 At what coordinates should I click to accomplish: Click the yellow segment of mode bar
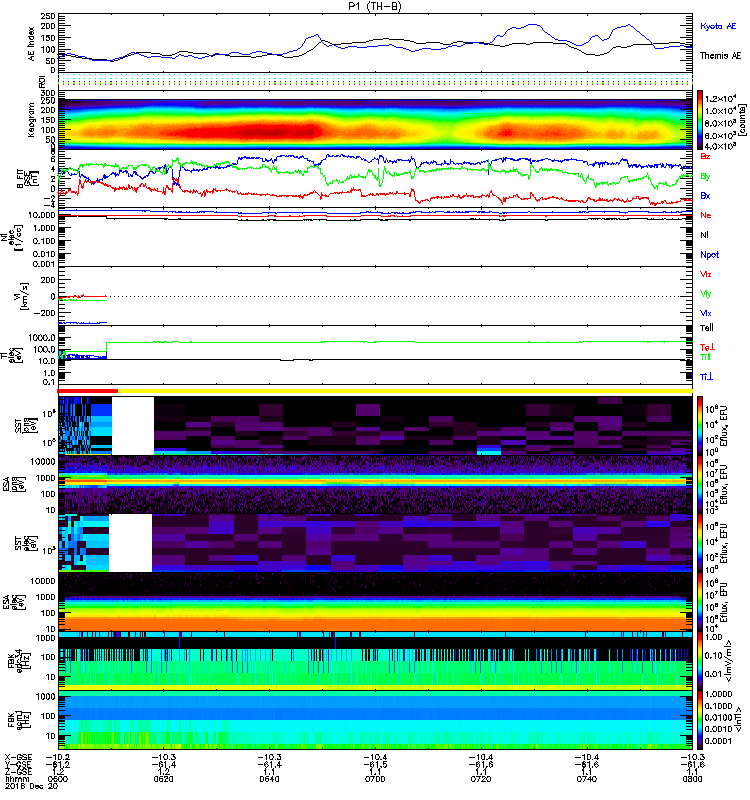click(405, 391)
